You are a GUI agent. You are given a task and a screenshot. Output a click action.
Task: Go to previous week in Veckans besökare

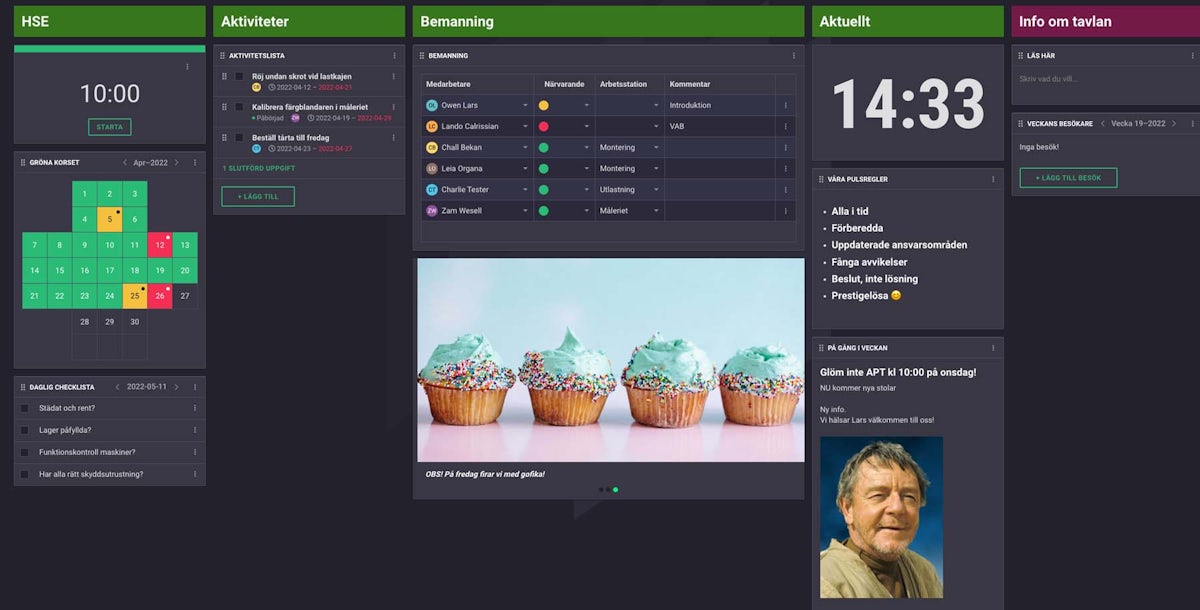1102,124
